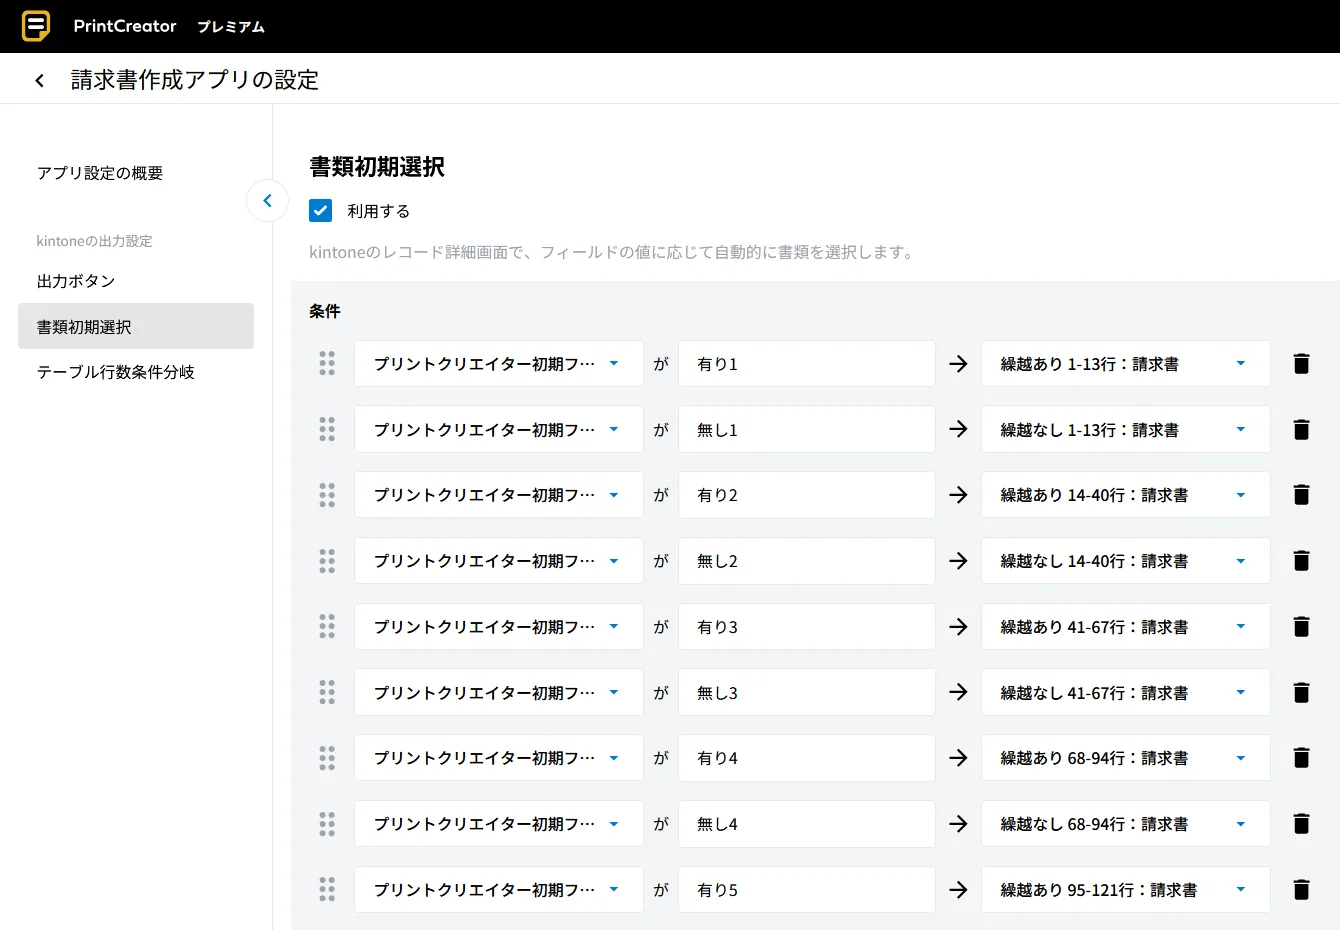This screenshot has height=930, width=1340.
Task: Click the value field containing 無し1
Action: coord(806,430)
